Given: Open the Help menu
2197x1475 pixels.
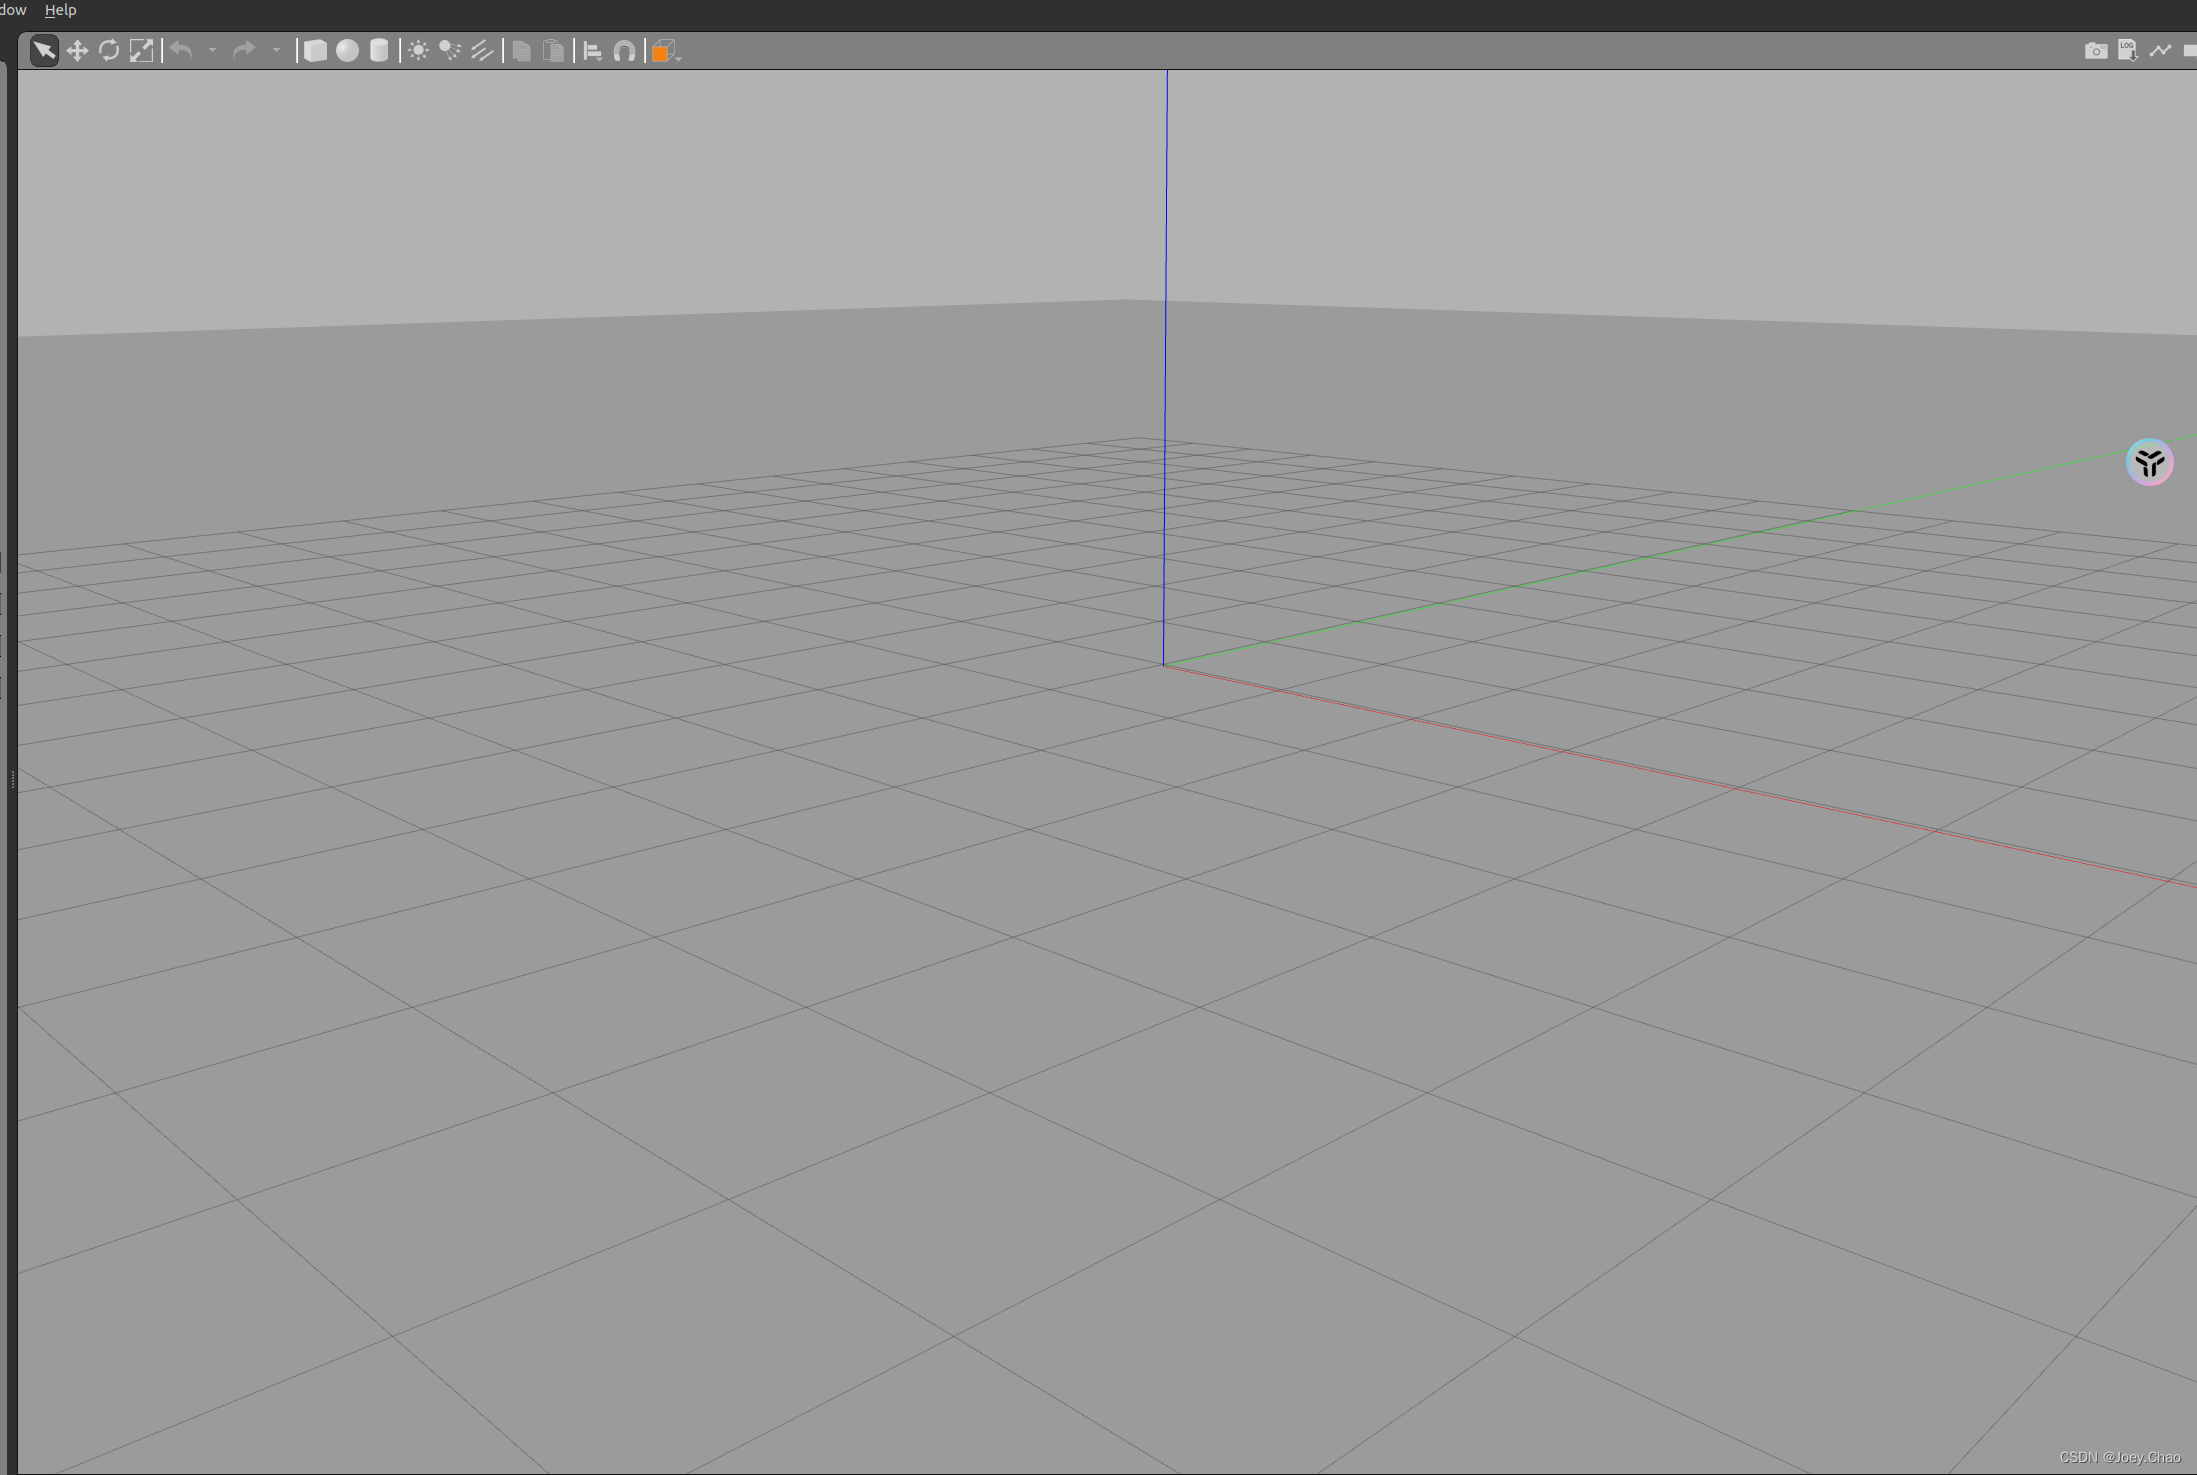Looking at the screenshot, I should pos(60,10).
